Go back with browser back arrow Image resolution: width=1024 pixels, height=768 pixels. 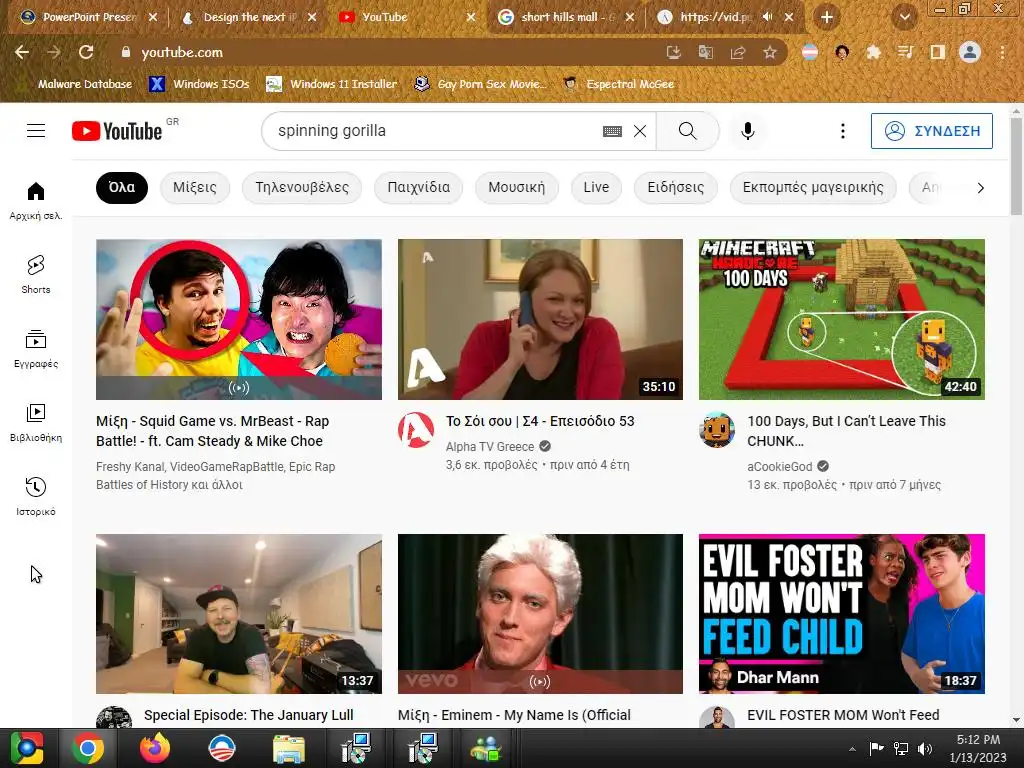coord(22,52)
